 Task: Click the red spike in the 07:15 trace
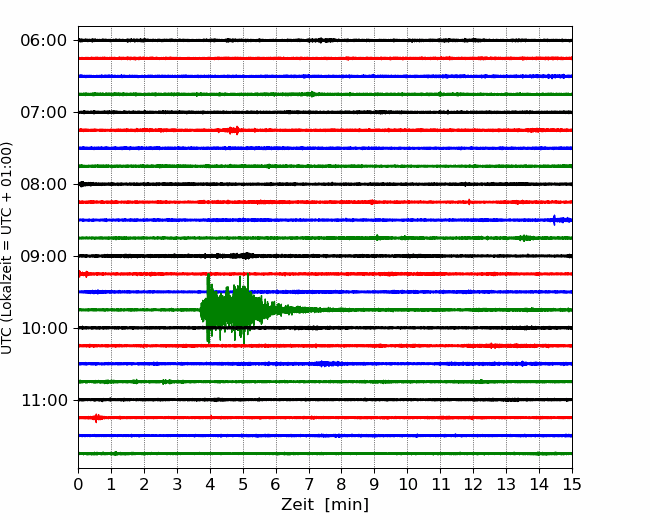click(x=233, y=130)
